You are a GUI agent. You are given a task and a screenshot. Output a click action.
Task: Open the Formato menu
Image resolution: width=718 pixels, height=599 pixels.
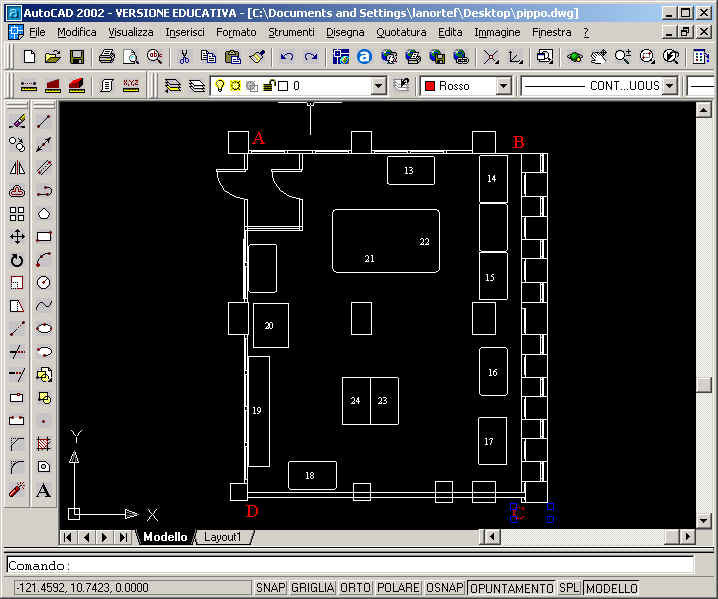pos(236,33)
